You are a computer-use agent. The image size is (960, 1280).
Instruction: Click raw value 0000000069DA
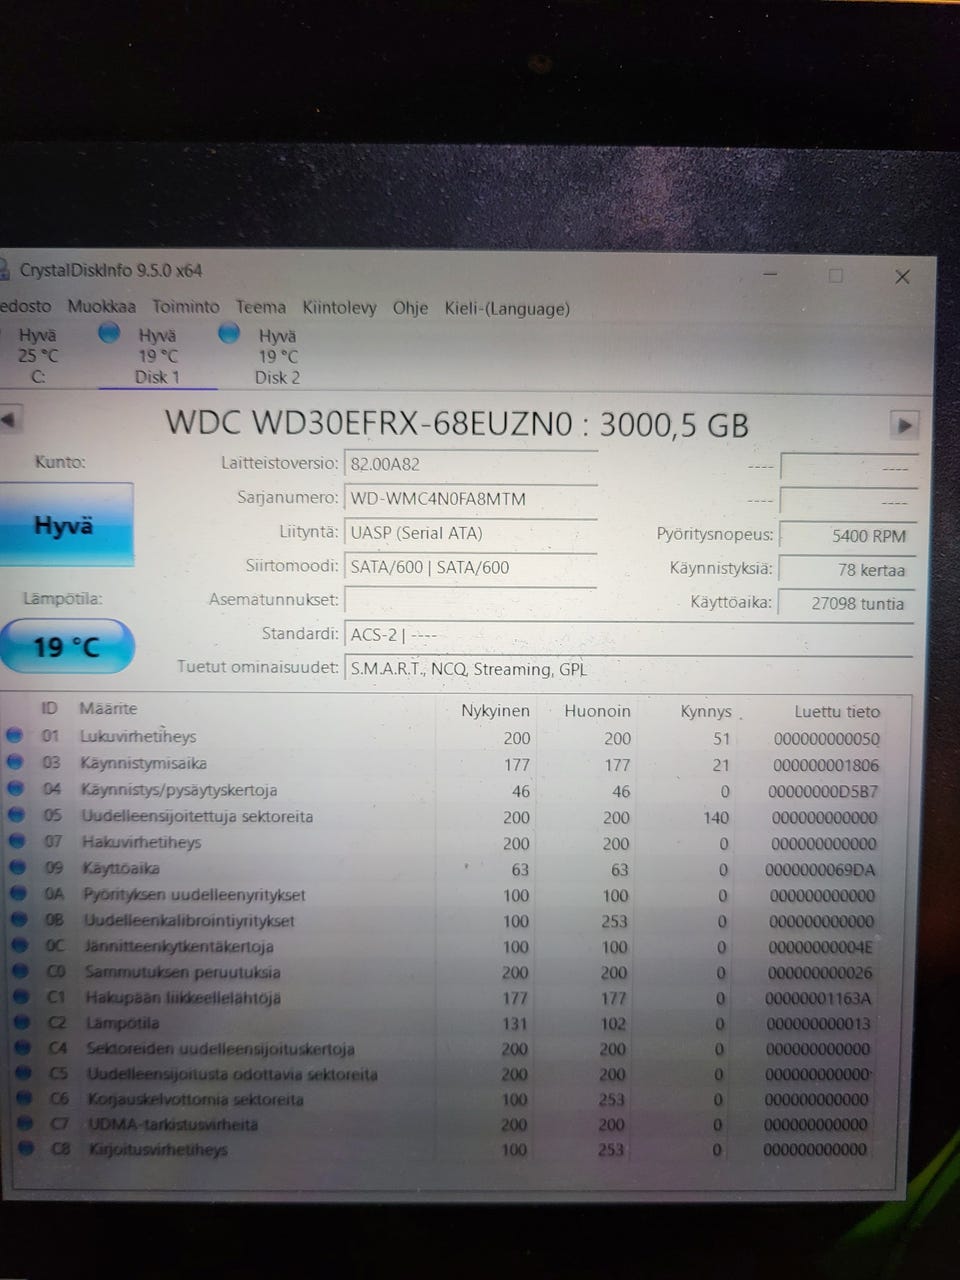pyautogui.click(x=820, y=870)
